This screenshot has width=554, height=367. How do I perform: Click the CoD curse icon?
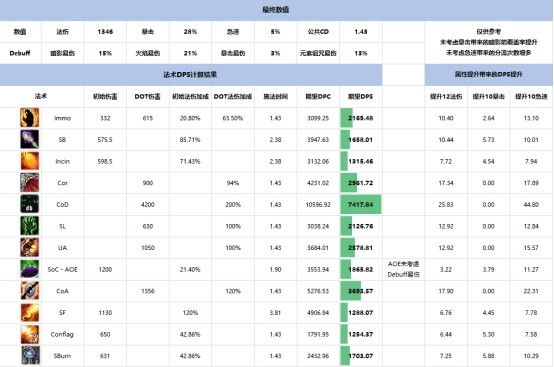pos(30,204)
